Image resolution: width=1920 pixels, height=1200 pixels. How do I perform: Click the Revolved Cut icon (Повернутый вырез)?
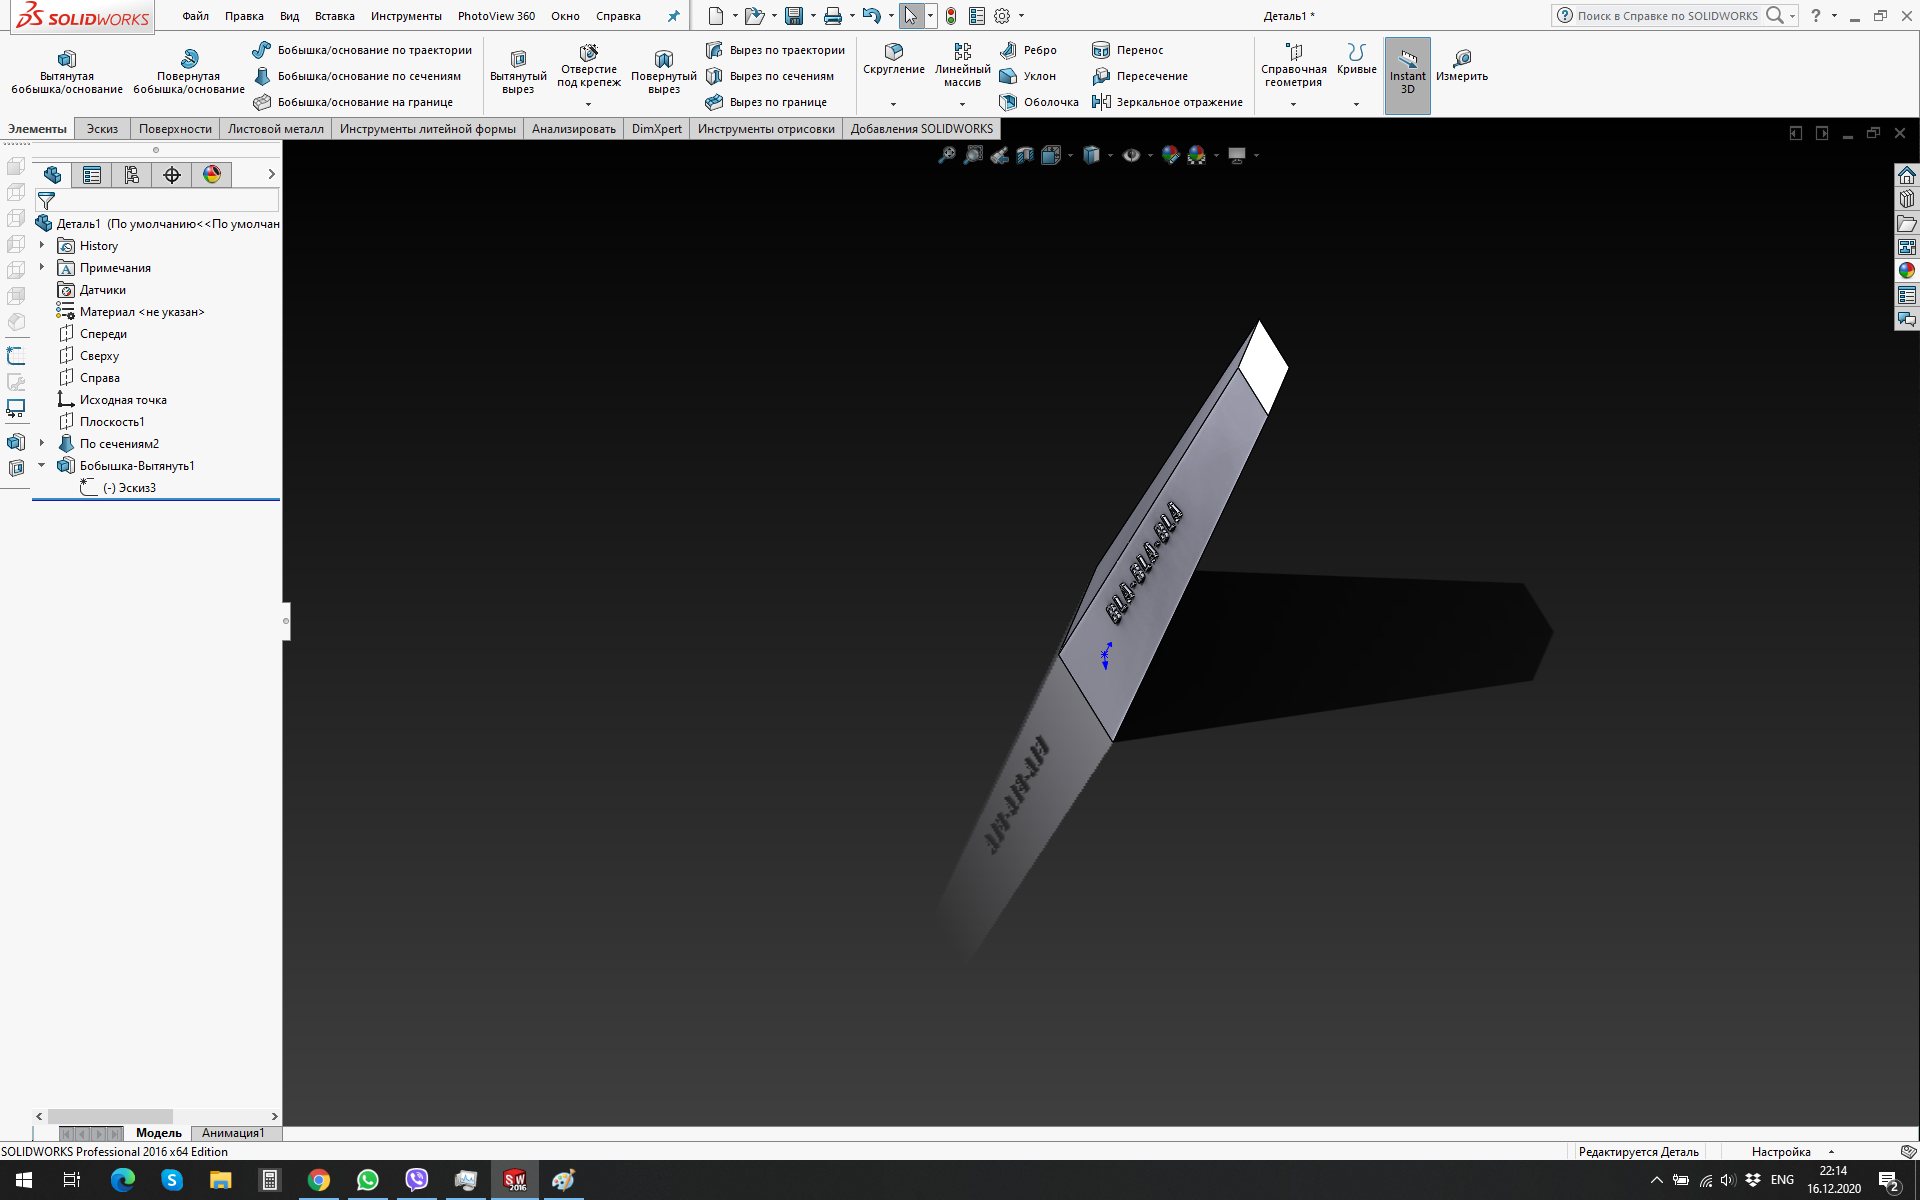click(663, 60)
